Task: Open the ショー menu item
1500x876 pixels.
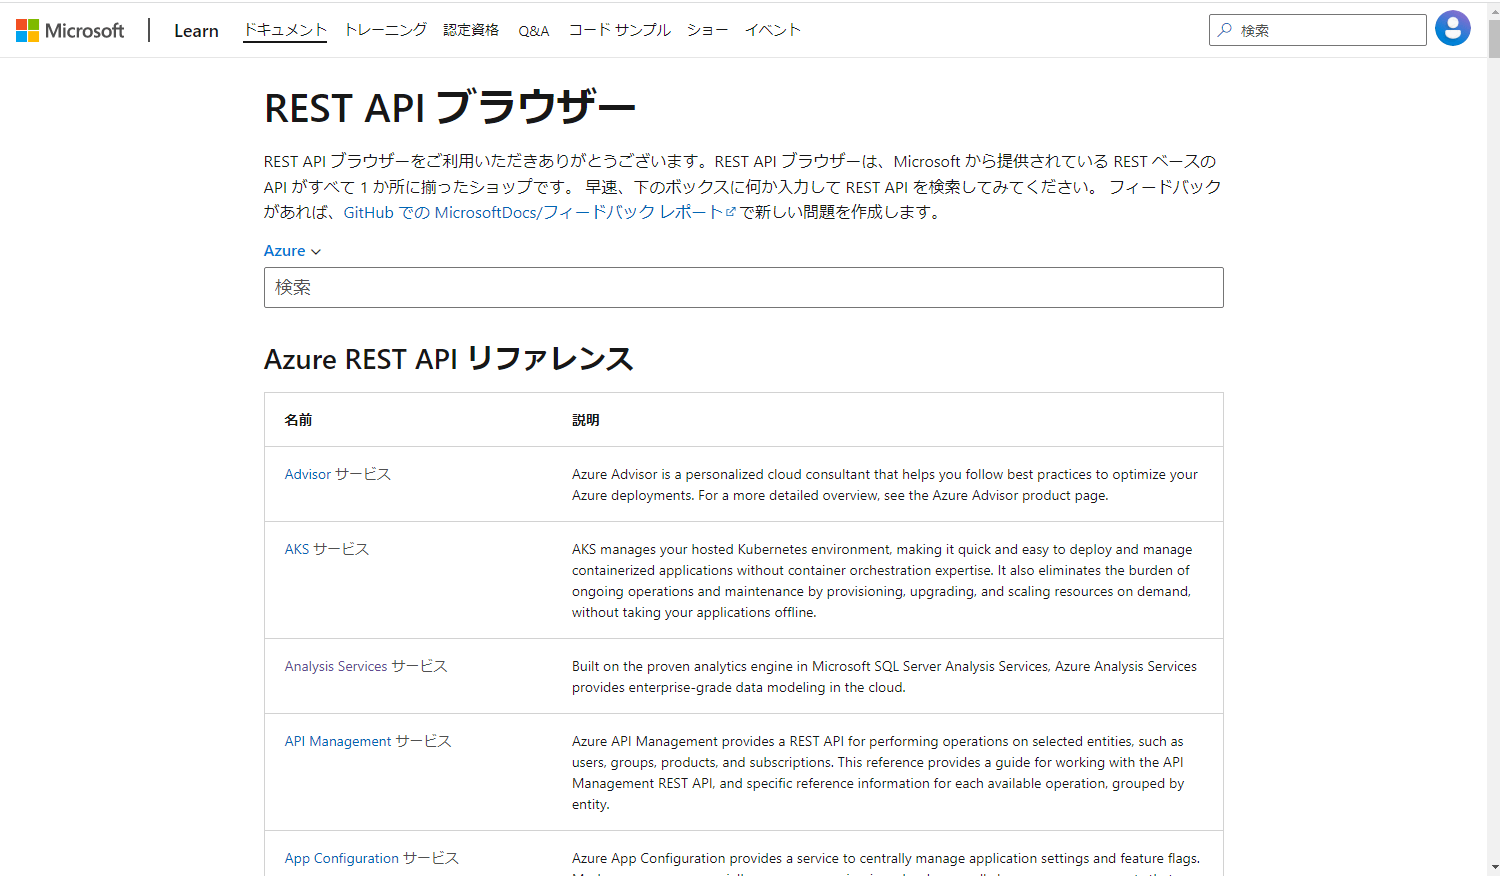Action: tap(707, 30)
